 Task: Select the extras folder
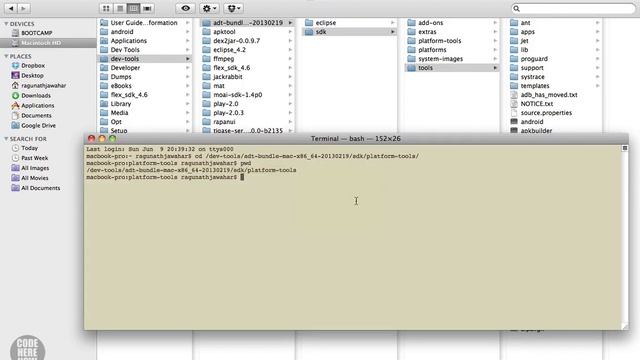tap(452, 32)
